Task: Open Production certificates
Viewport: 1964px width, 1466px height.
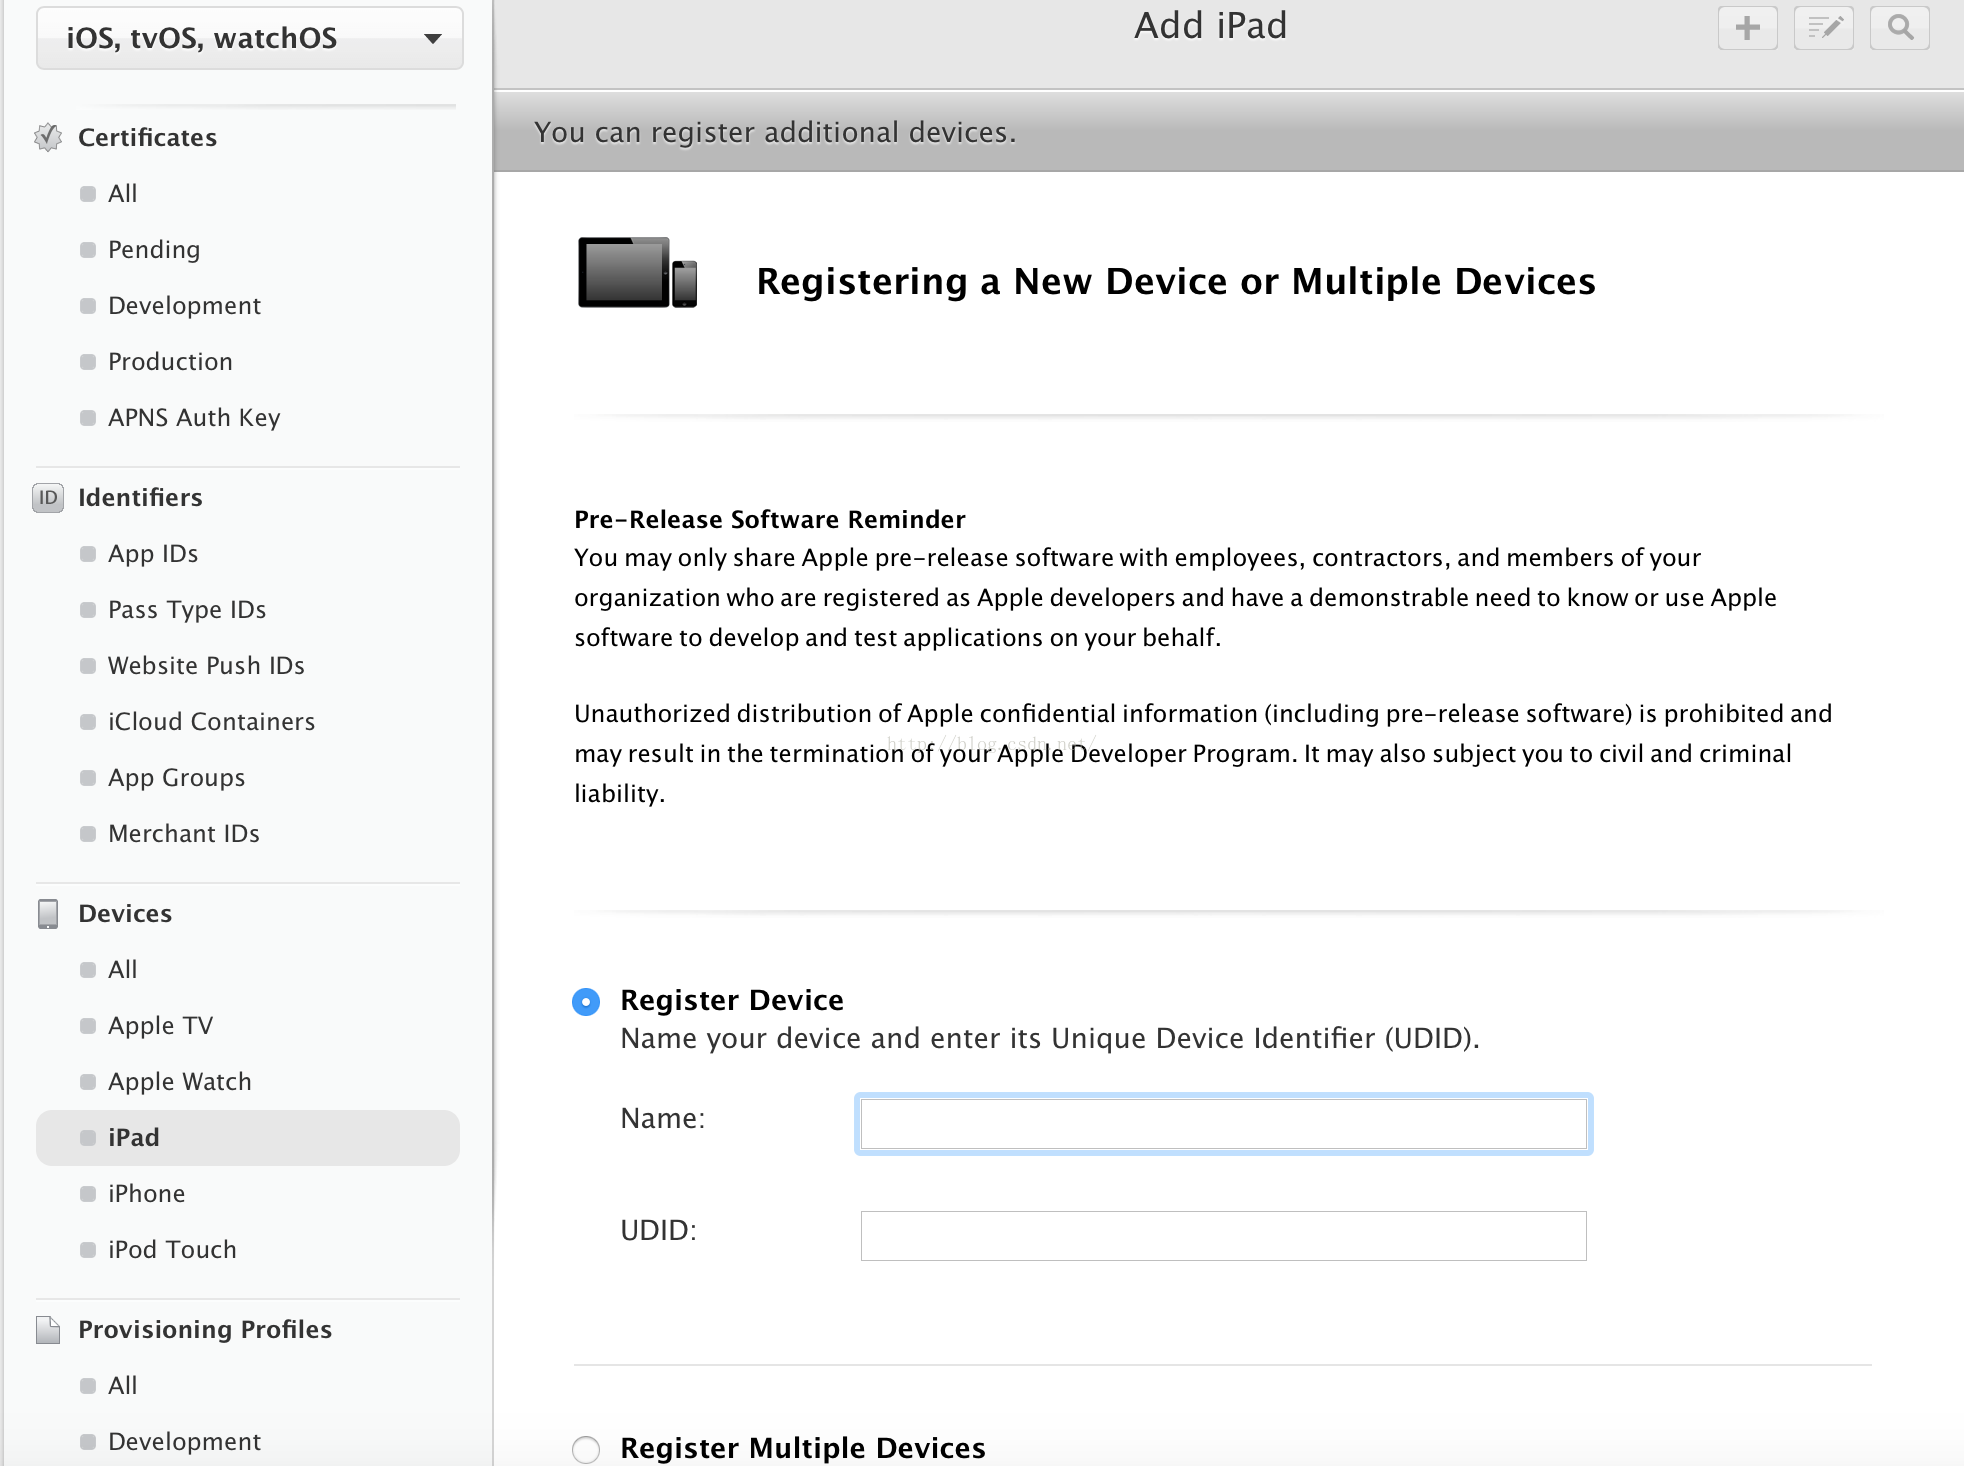Action: tap(170, 361)
